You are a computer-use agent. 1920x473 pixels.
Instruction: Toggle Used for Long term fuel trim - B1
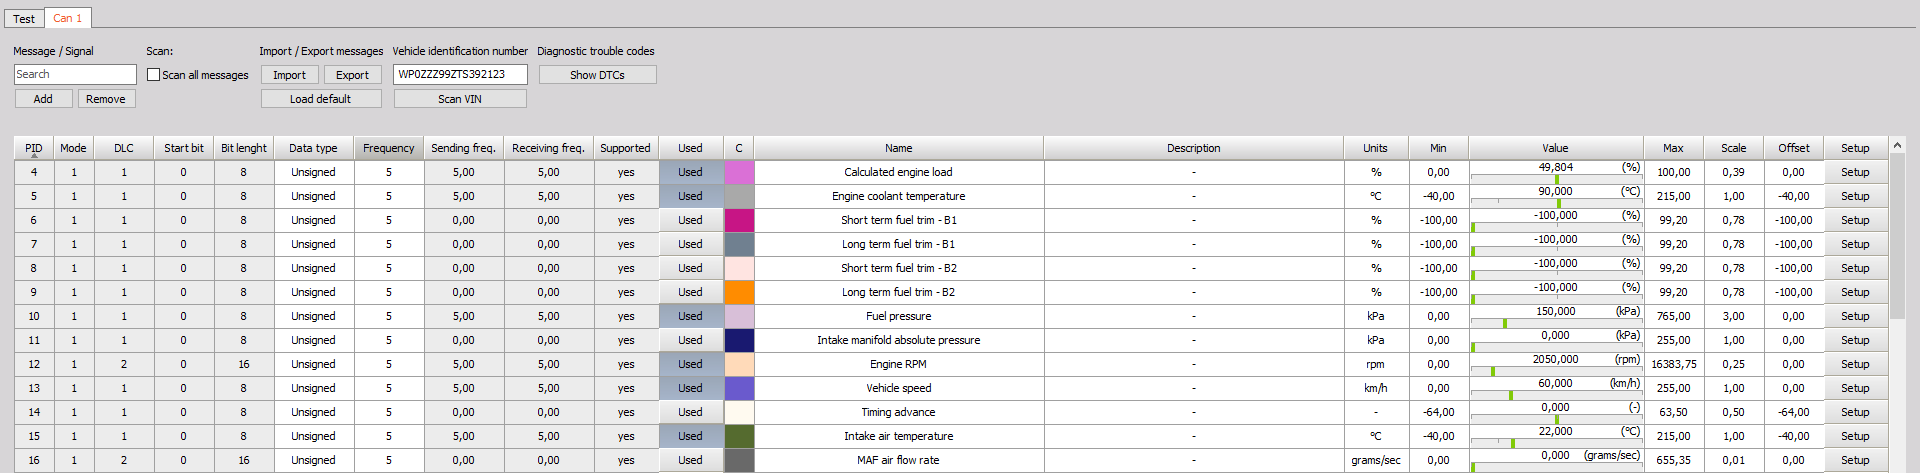(x=690, y=244)
